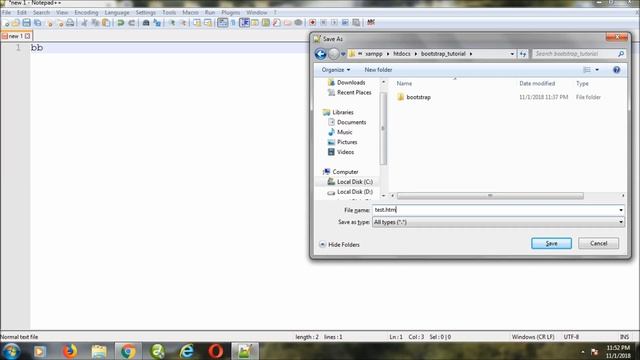
Task: Click bootstrap_tutorial breadcrumb segment
Action: [x=443, y=54]
